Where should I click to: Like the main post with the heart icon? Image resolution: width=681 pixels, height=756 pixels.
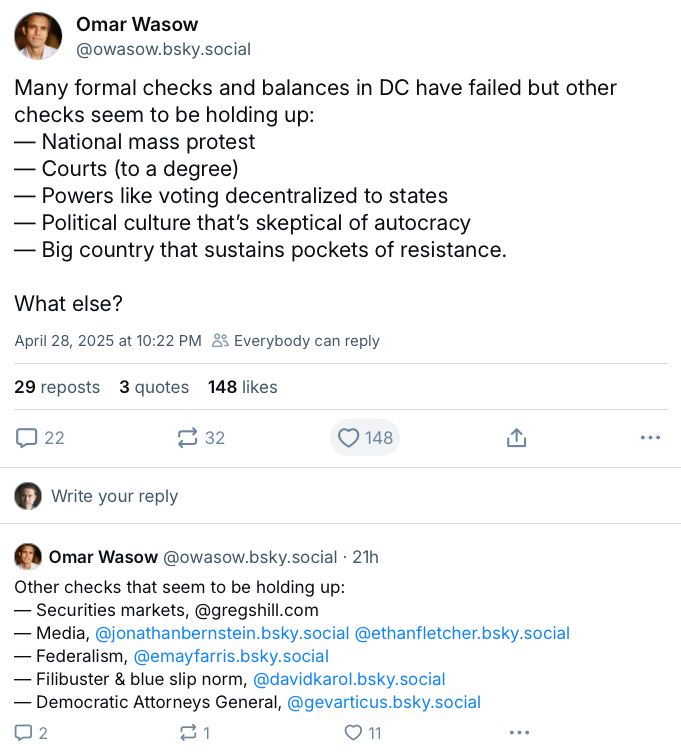[x=348, y=438]
